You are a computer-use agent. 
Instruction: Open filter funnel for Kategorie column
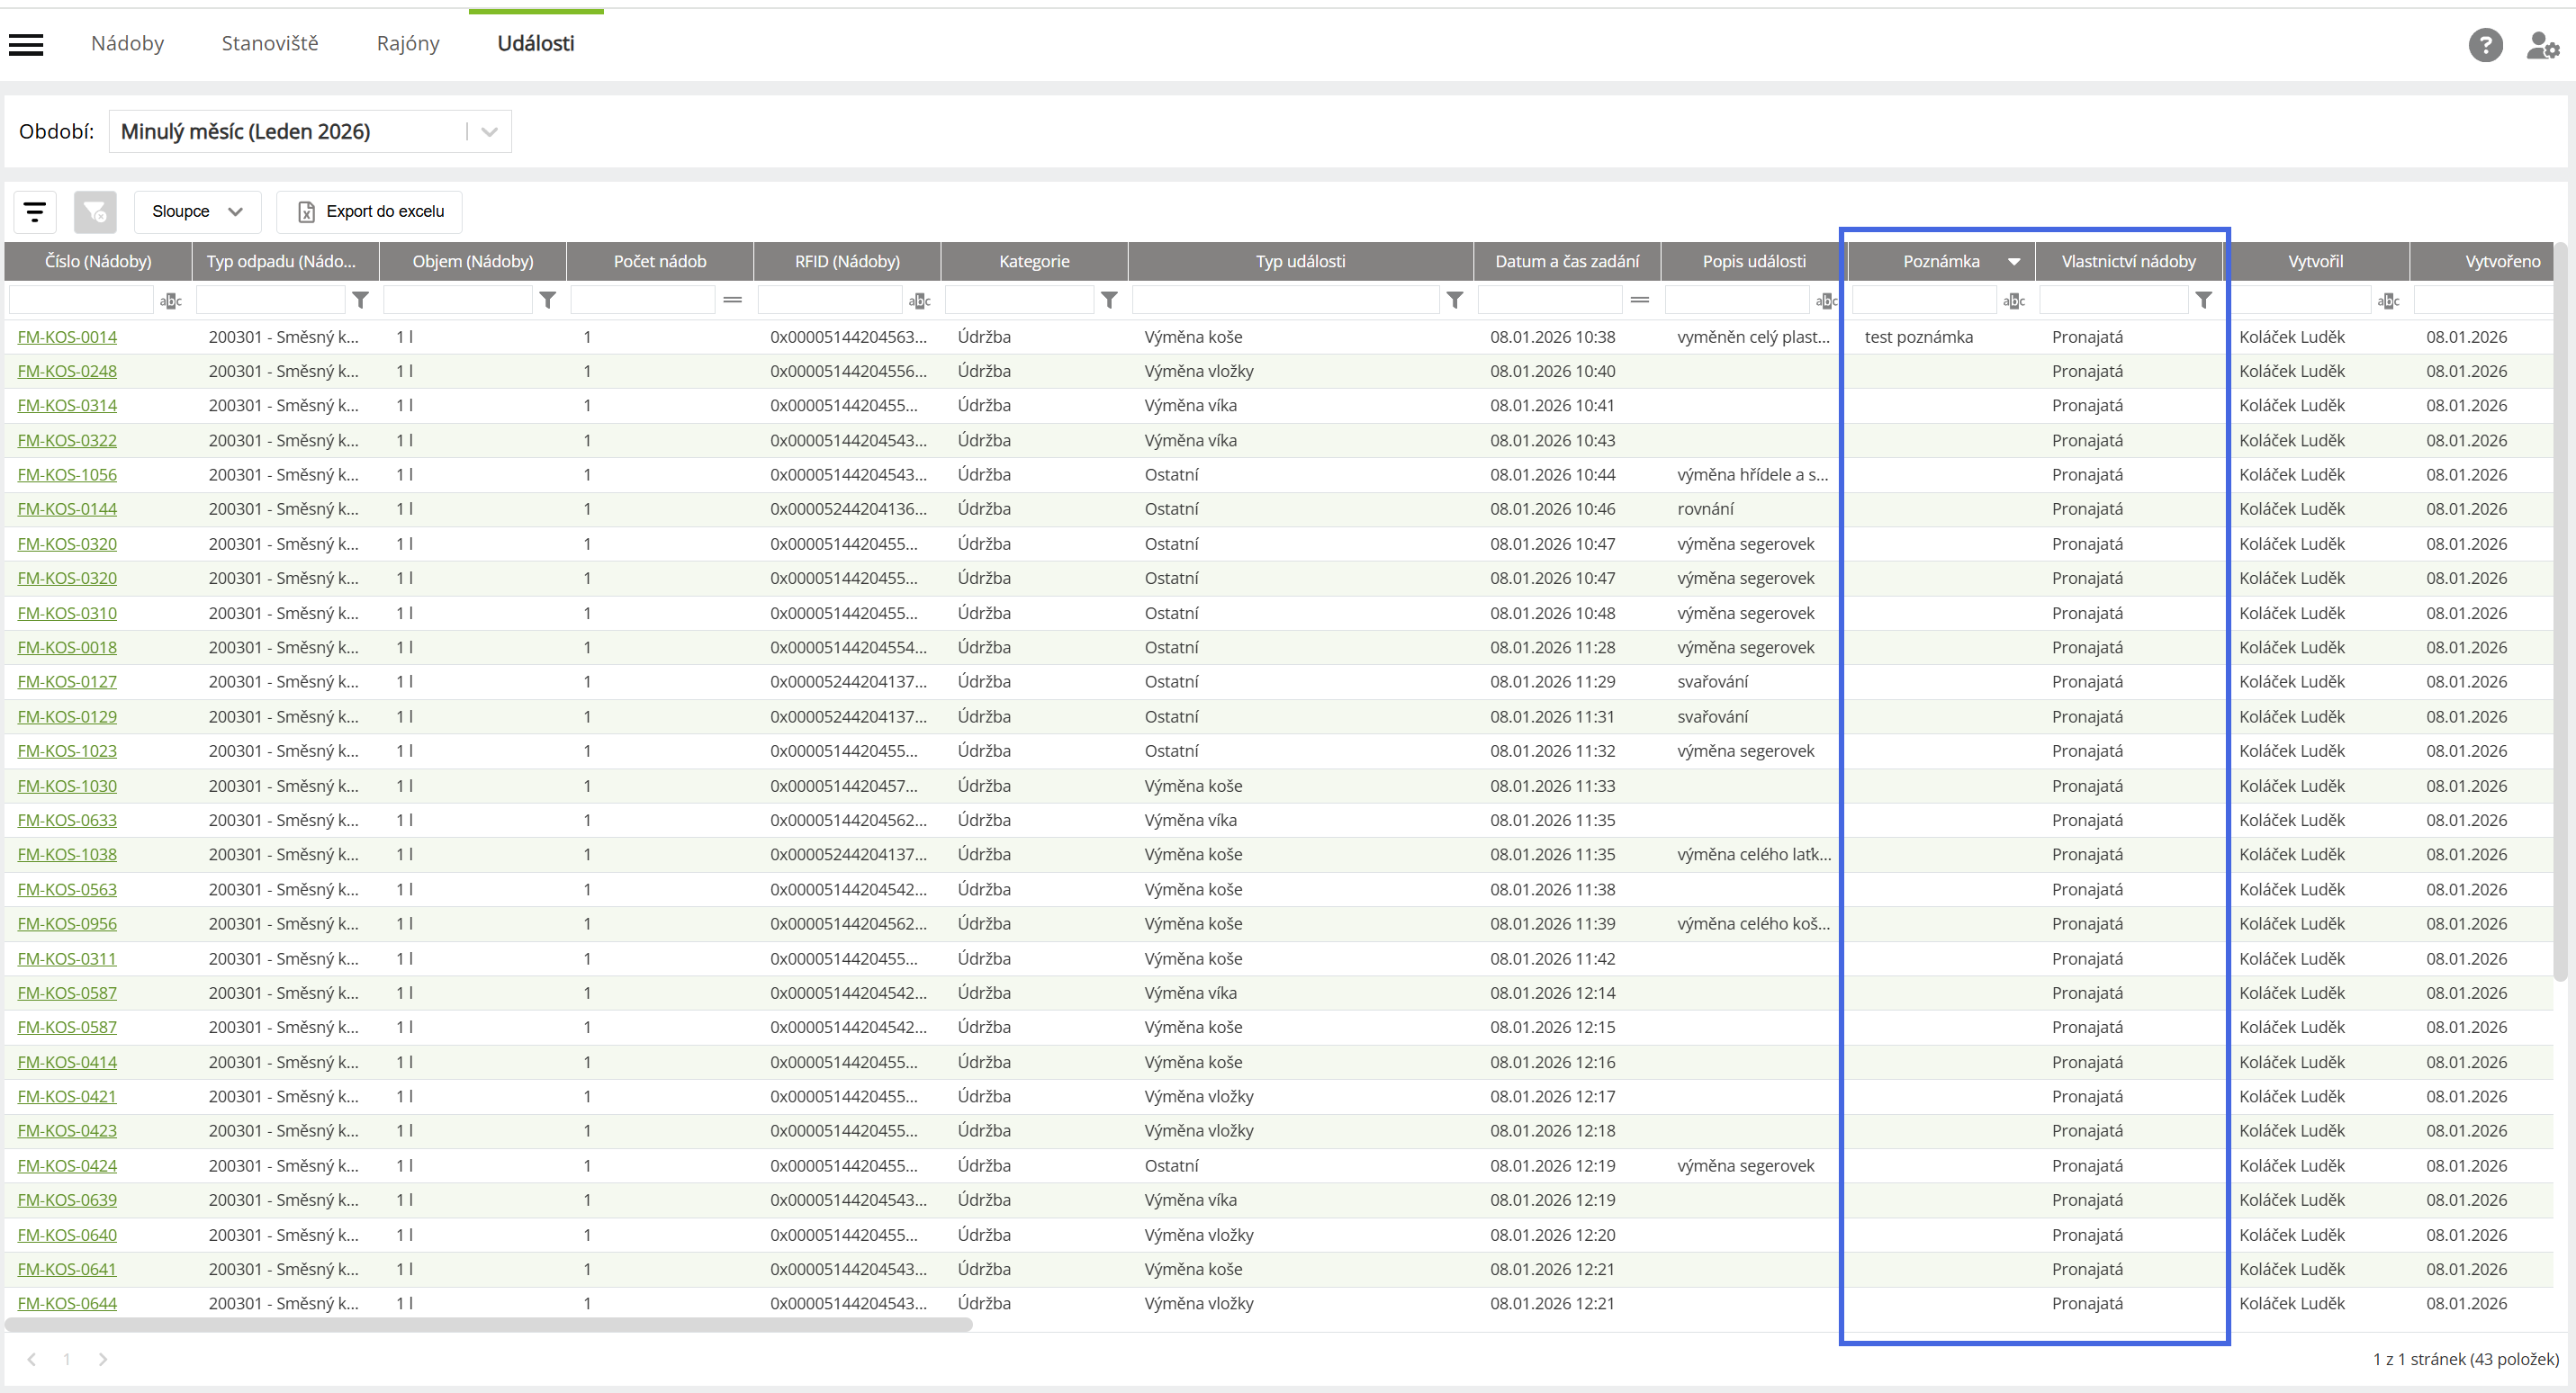1109,299
